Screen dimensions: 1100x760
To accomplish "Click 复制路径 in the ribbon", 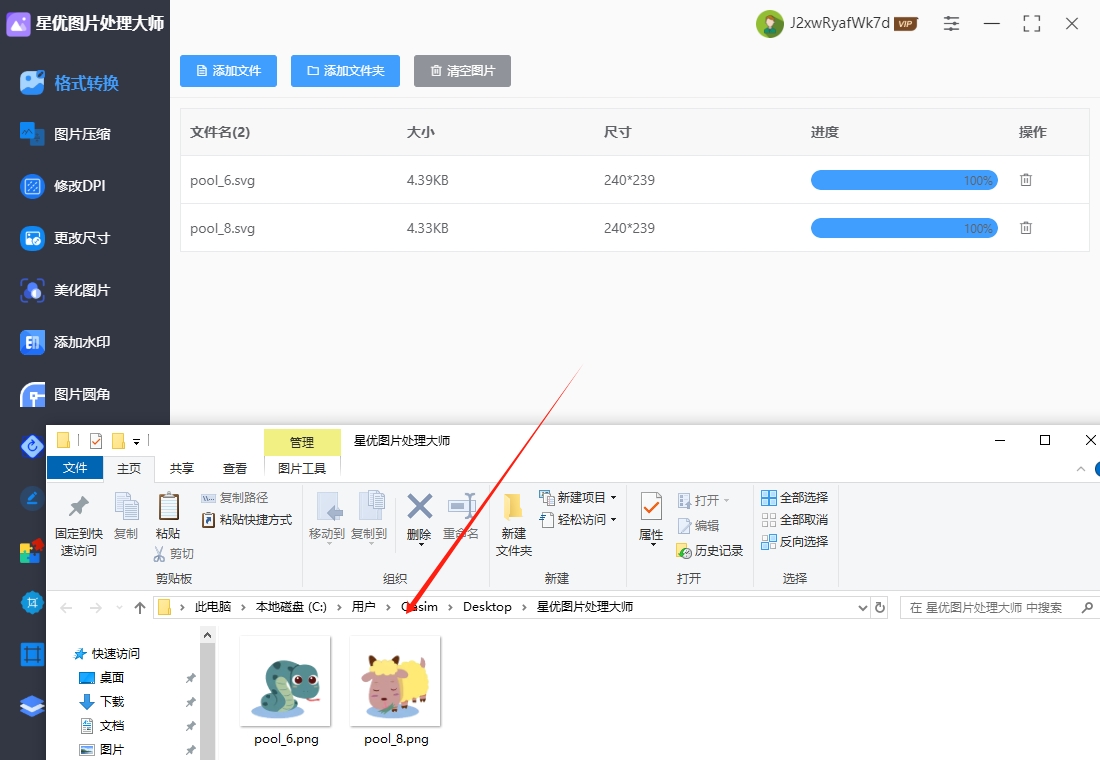I will point(234,498).
